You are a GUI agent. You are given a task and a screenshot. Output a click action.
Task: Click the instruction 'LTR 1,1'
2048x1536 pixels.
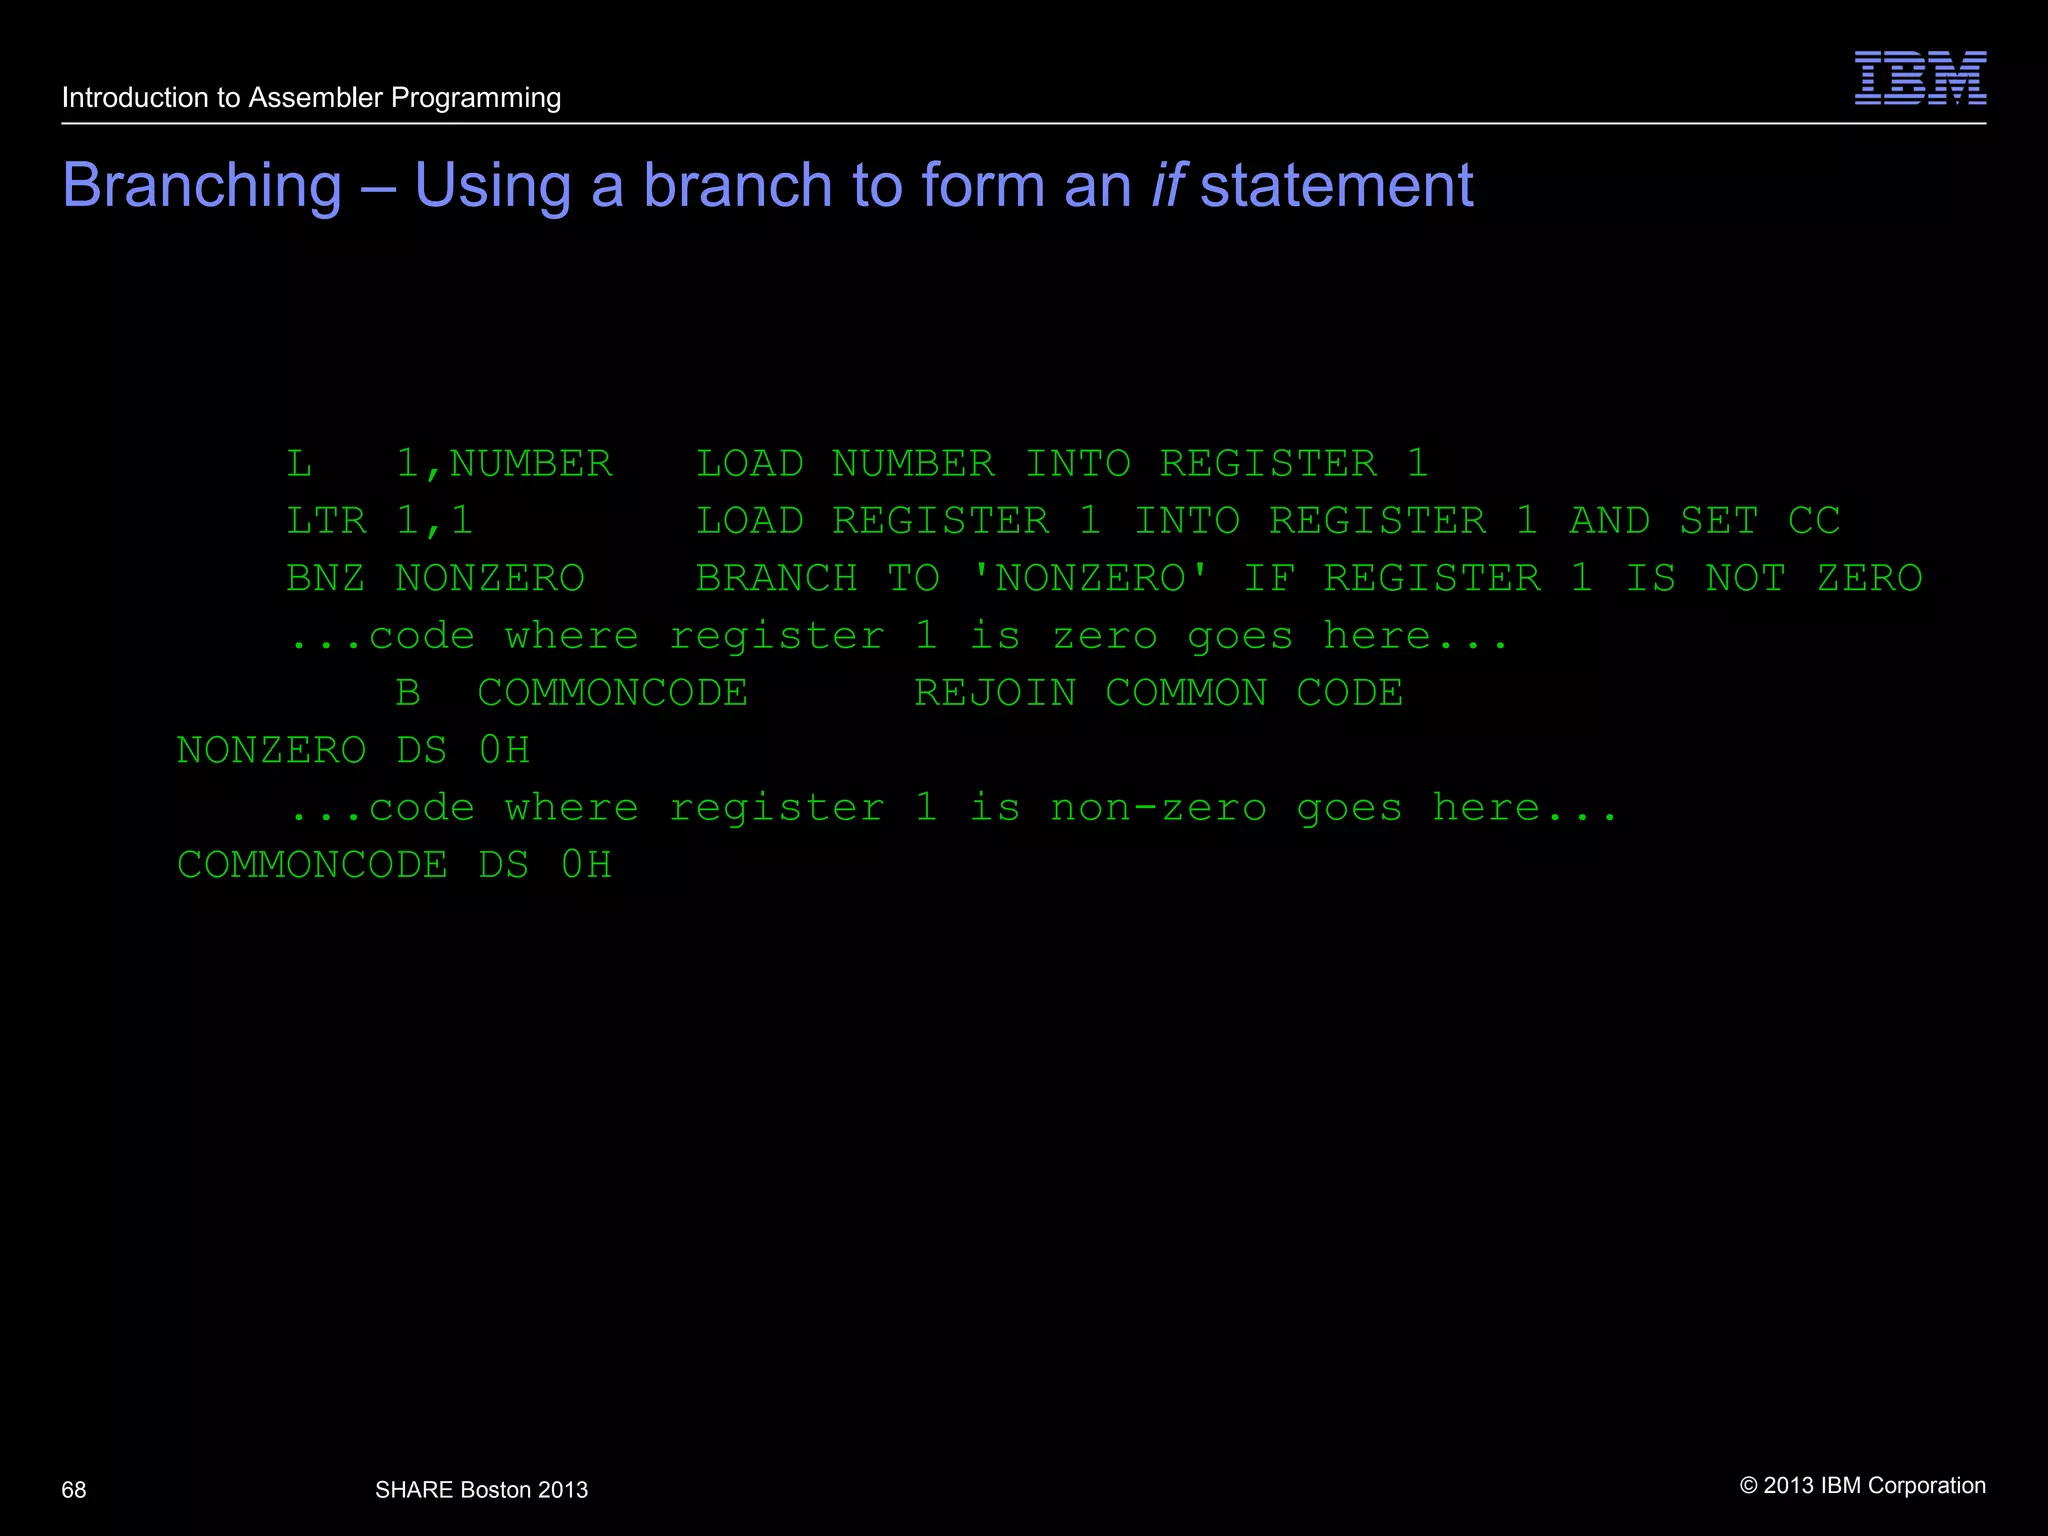[x=379, y=520]
